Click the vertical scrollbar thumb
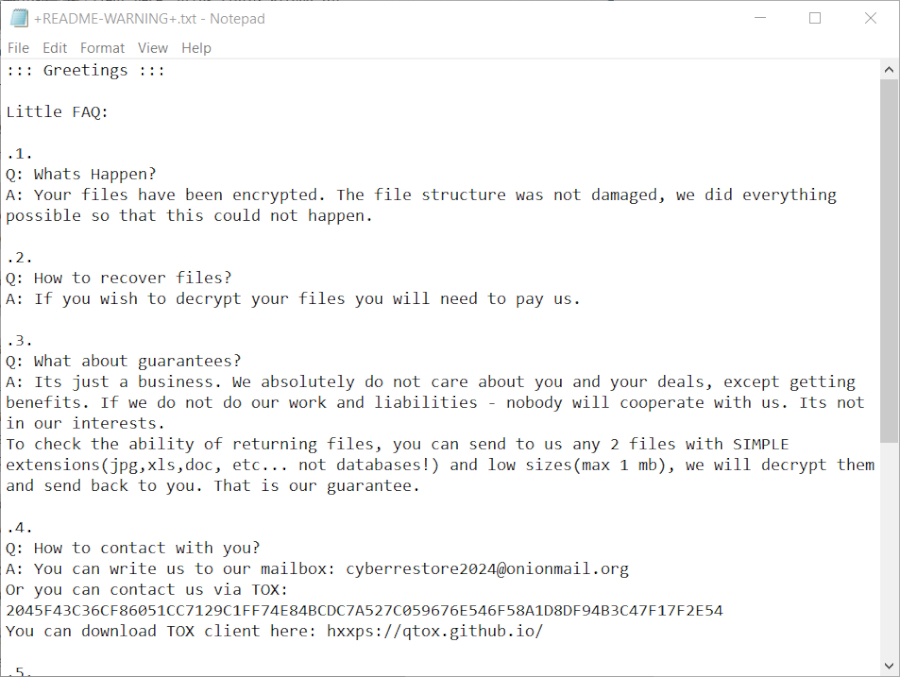This screenshot has width=900, height=677. (888, 260)
